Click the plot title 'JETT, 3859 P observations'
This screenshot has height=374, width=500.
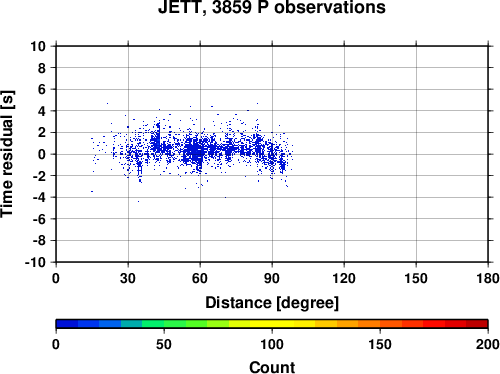pyautogui.click(x=272, y=7)
